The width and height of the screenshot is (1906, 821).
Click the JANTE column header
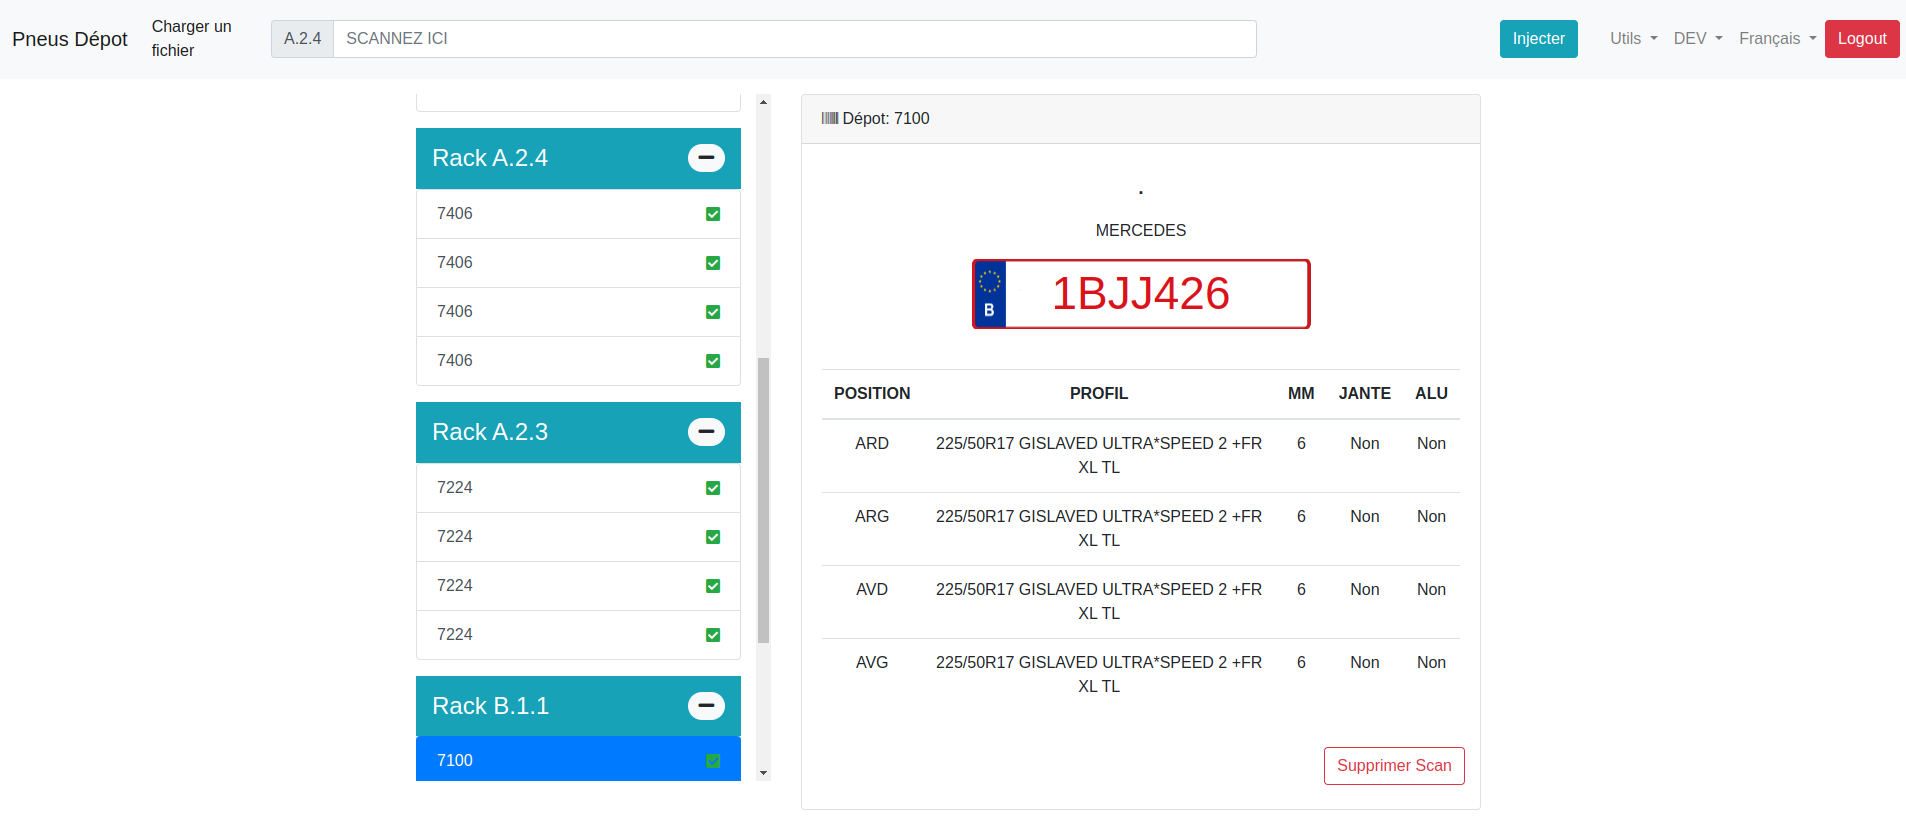coord(1365,394)
